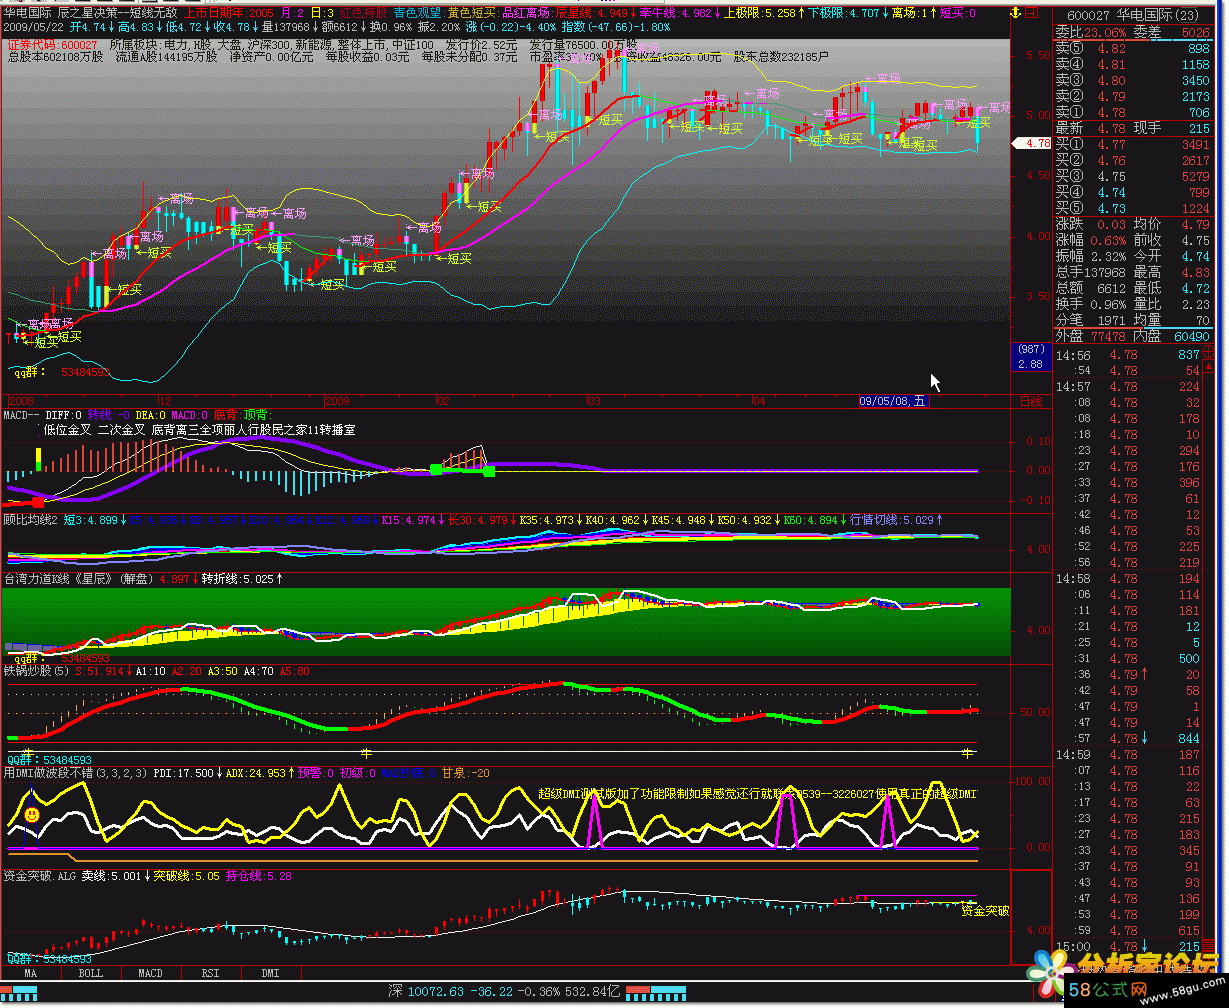Click the 深 index status bar reading
The height and width of the screenshot is (1008, 1229).
coord(505,992)
